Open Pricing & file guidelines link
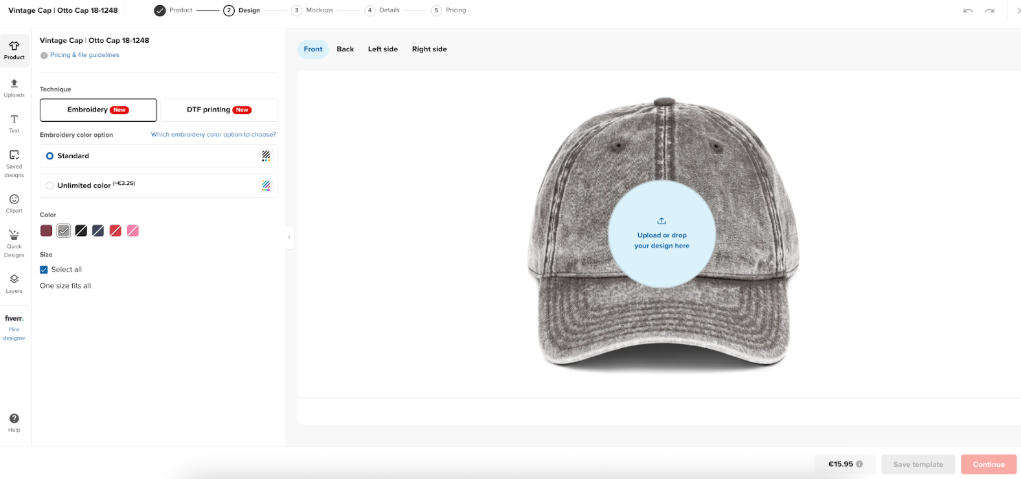Viewport: 1021px width, 479px height. [84, 55]
